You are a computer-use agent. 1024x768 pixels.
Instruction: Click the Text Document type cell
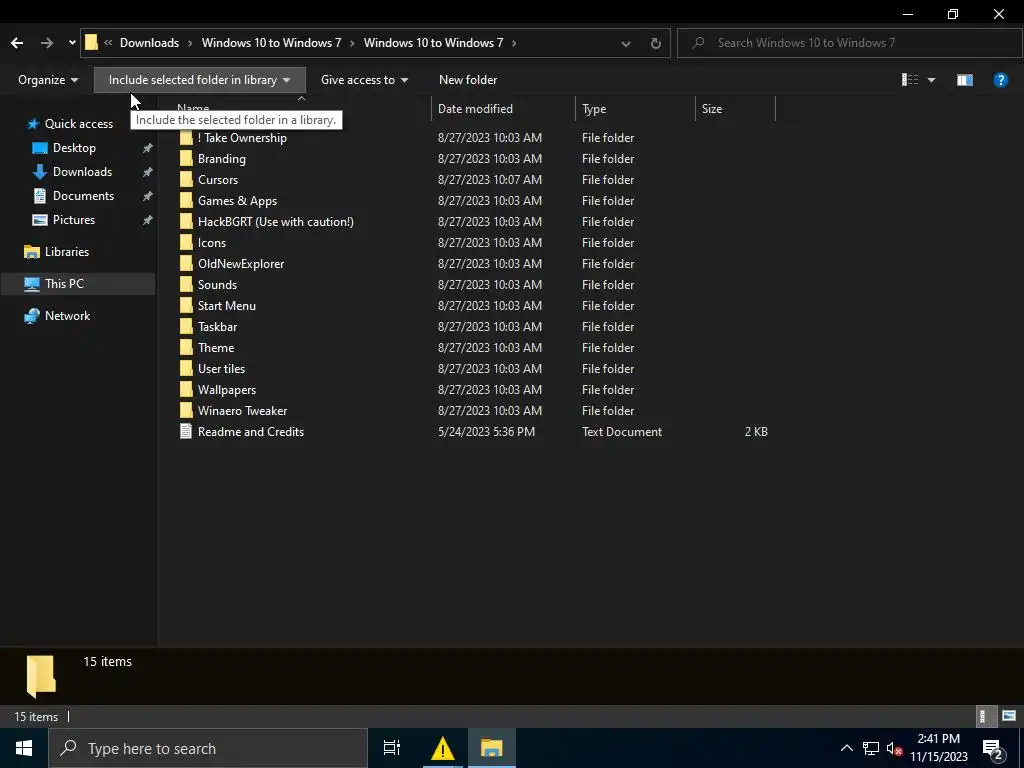tap(622, 432)
